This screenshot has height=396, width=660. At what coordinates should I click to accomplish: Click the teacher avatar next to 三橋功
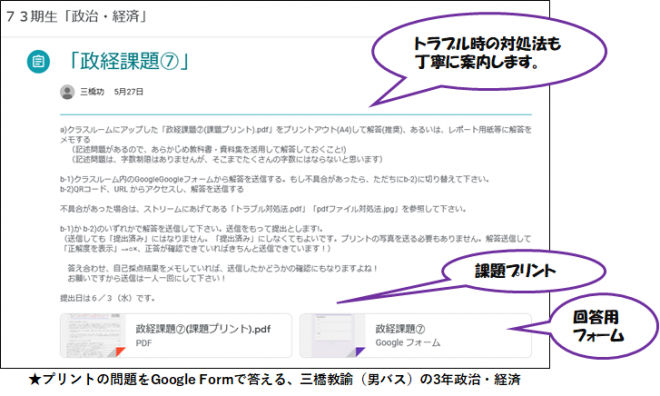(67, 92)
